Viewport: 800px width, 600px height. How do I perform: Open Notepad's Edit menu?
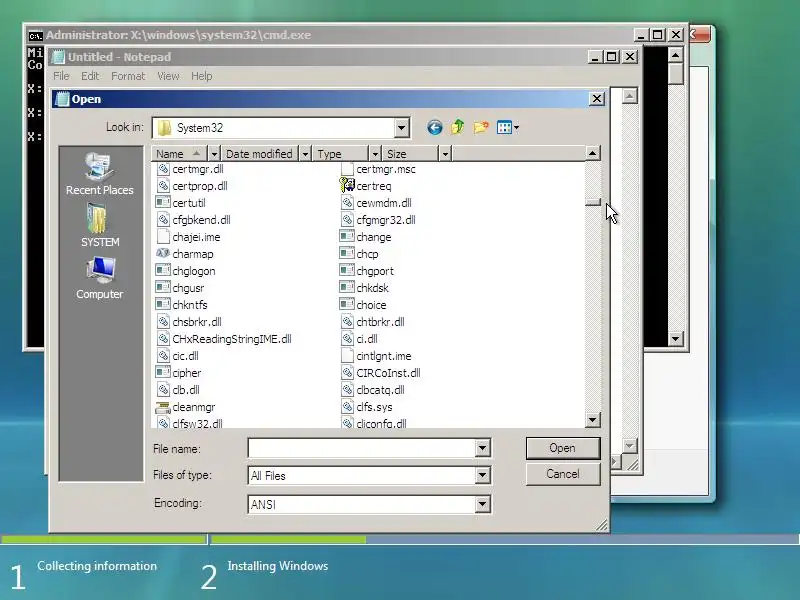point(90,76)
